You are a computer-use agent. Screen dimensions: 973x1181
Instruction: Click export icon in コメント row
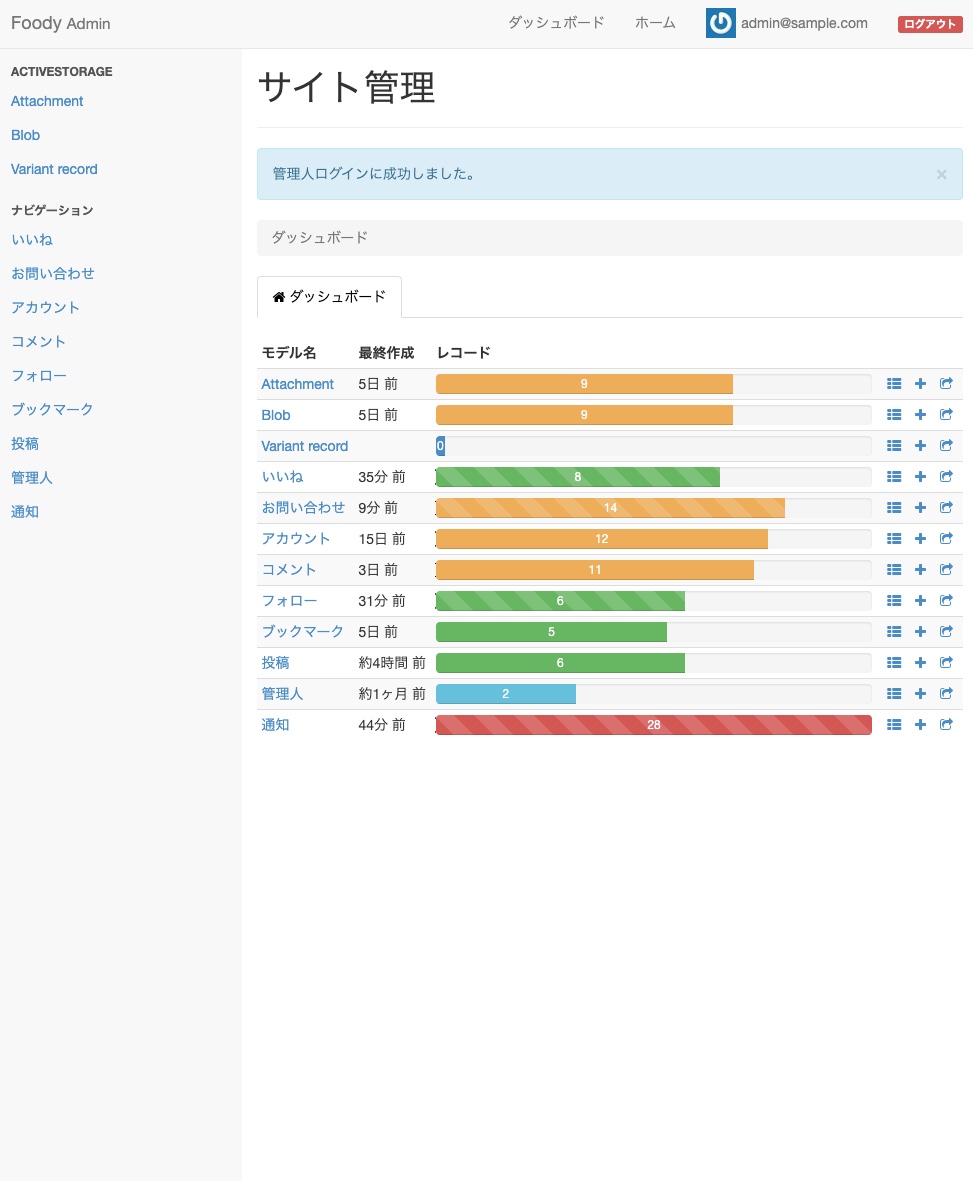pyautogui.click(x=947, y=570)
